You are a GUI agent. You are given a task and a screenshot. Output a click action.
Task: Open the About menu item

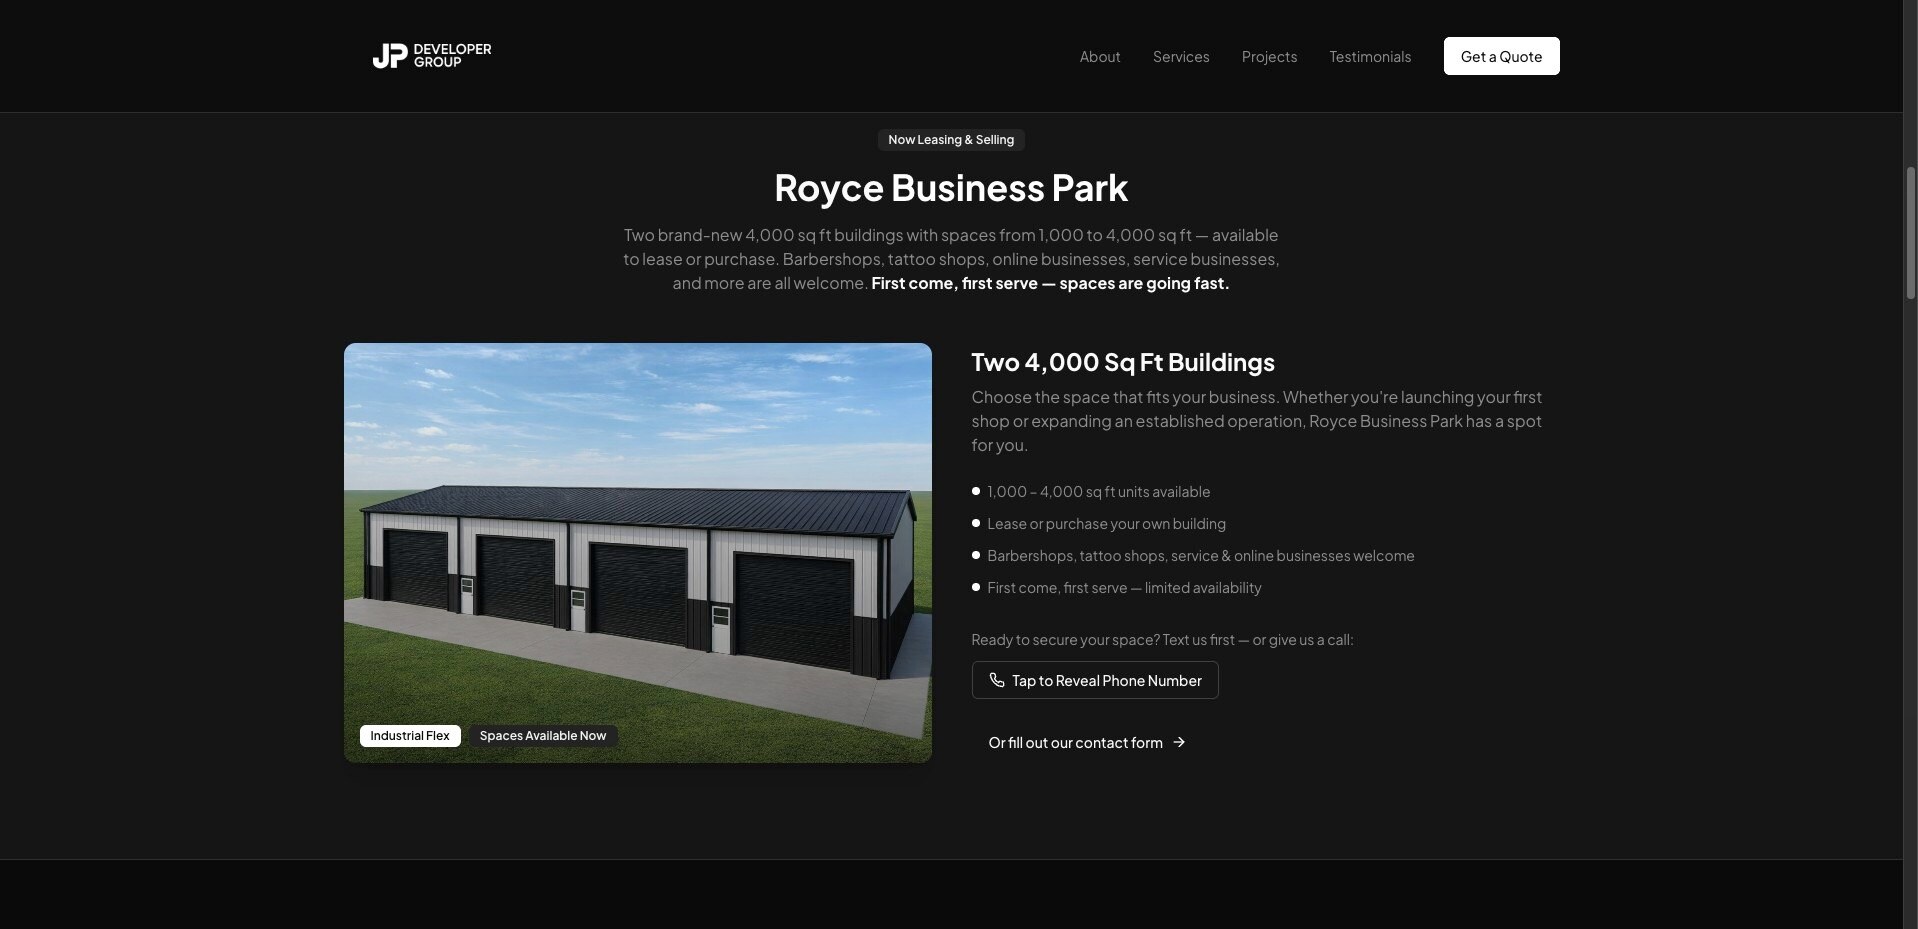[1099, 56]
